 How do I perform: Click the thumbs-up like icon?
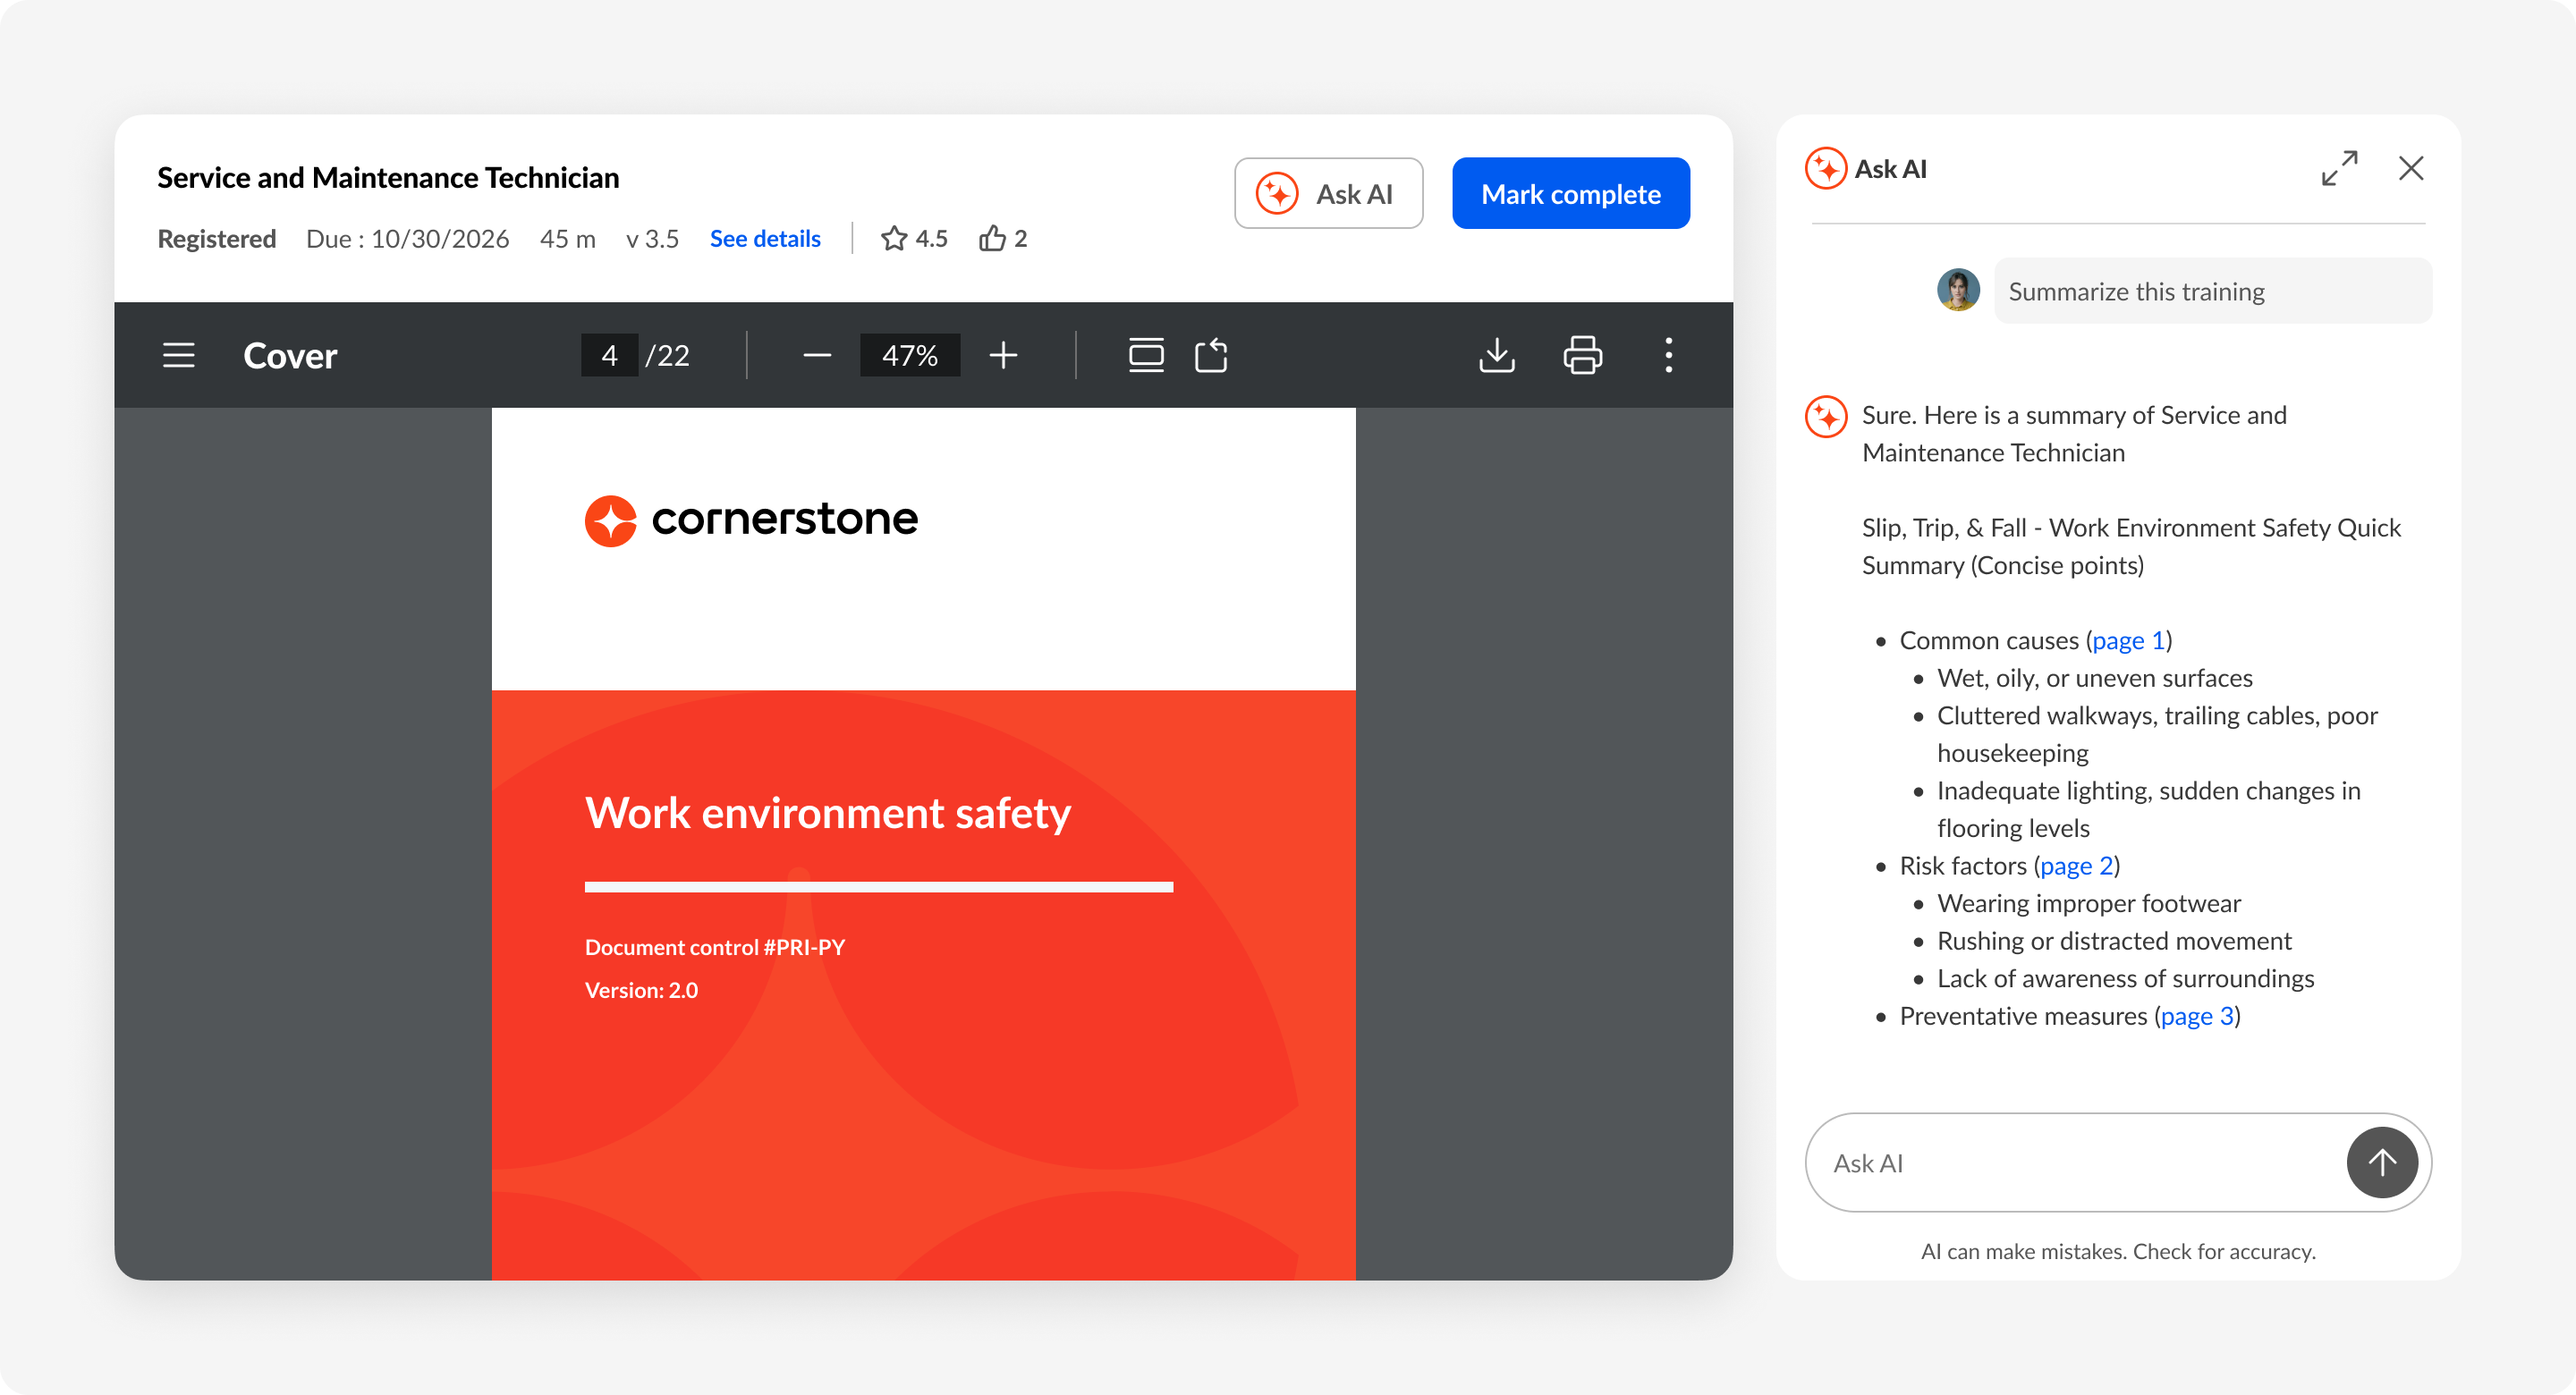click(x=992, y=238)
